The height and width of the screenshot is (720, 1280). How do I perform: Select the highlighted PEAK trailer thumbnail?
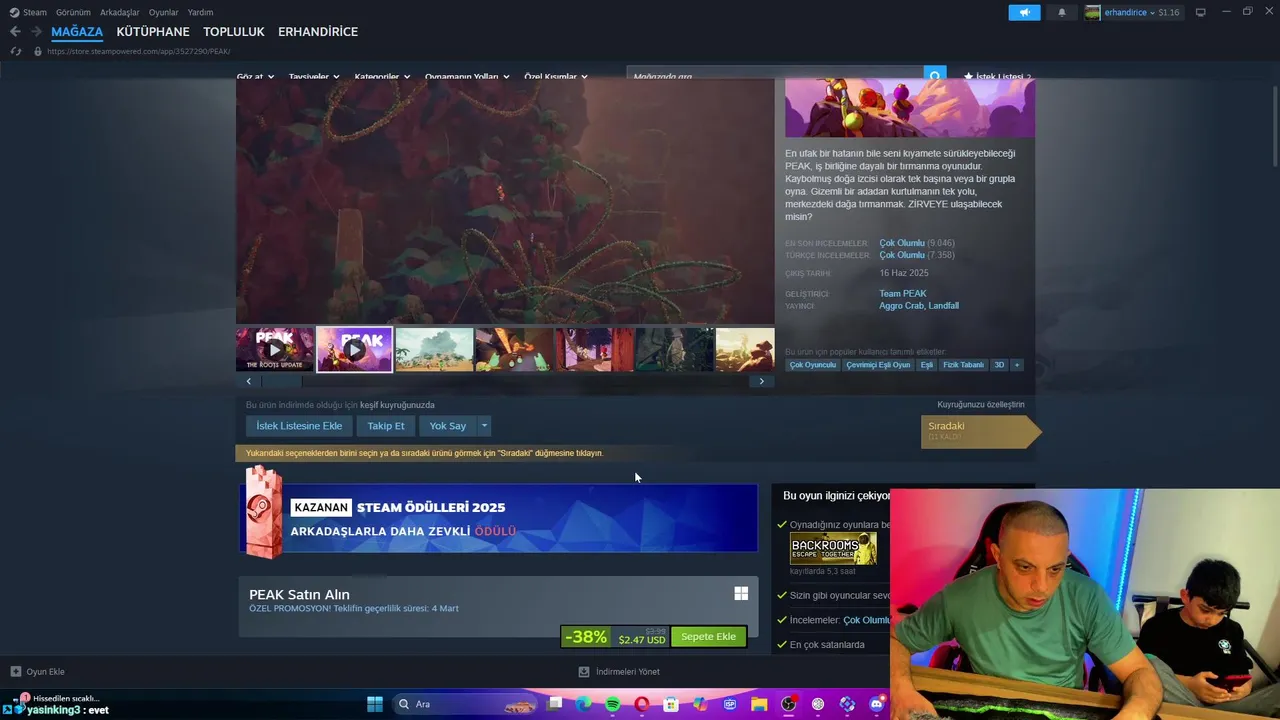coord(355,350)
